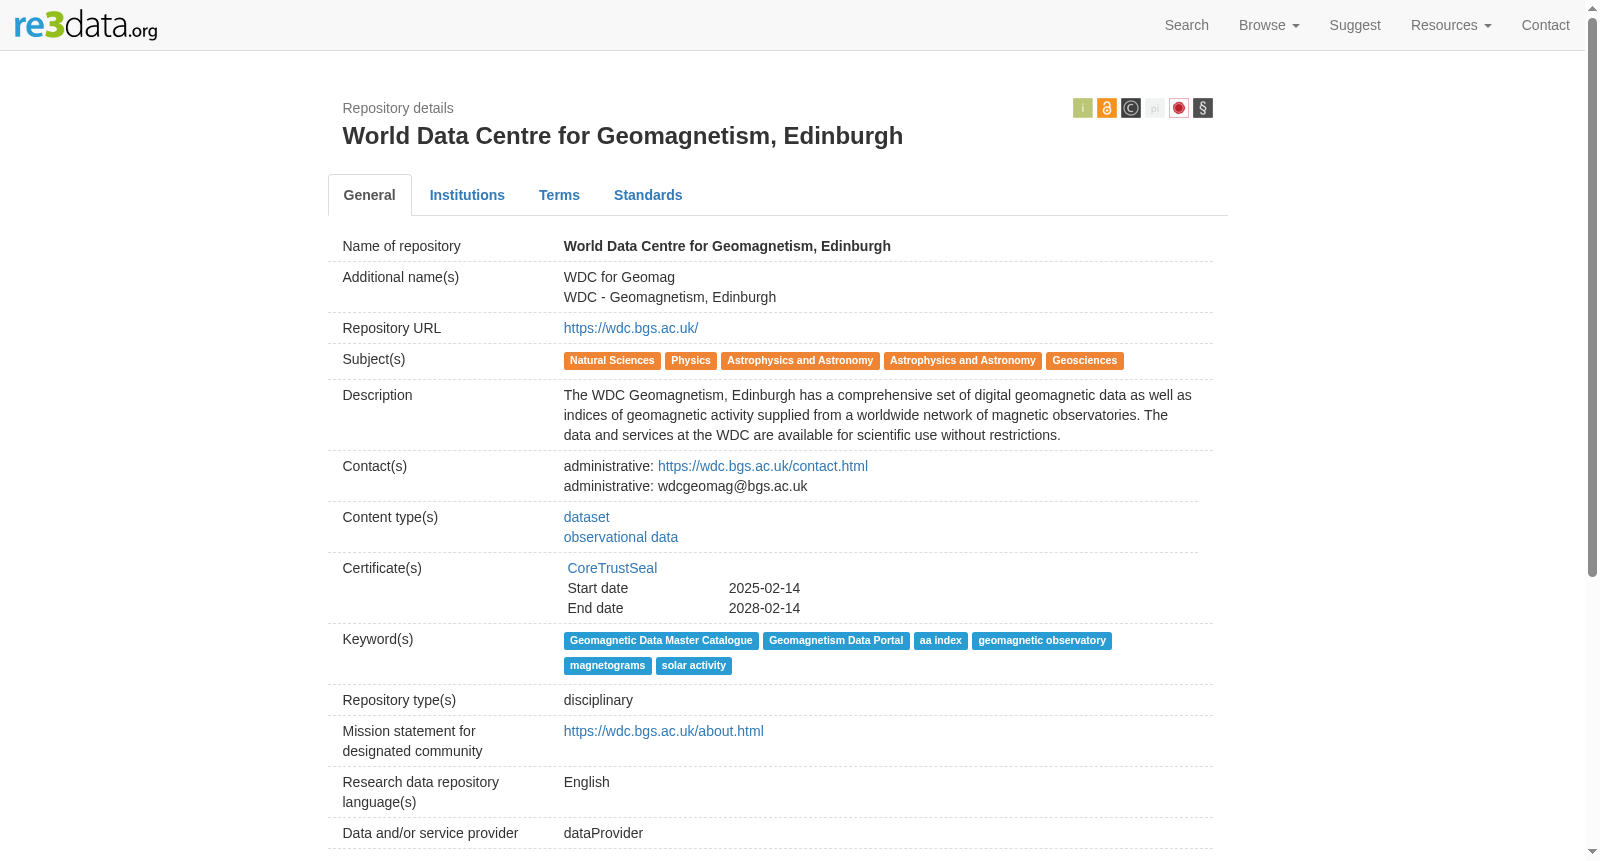Click the language value 'English'
The width and height of the screenshot is (1600, 861).
coord(587,782)
